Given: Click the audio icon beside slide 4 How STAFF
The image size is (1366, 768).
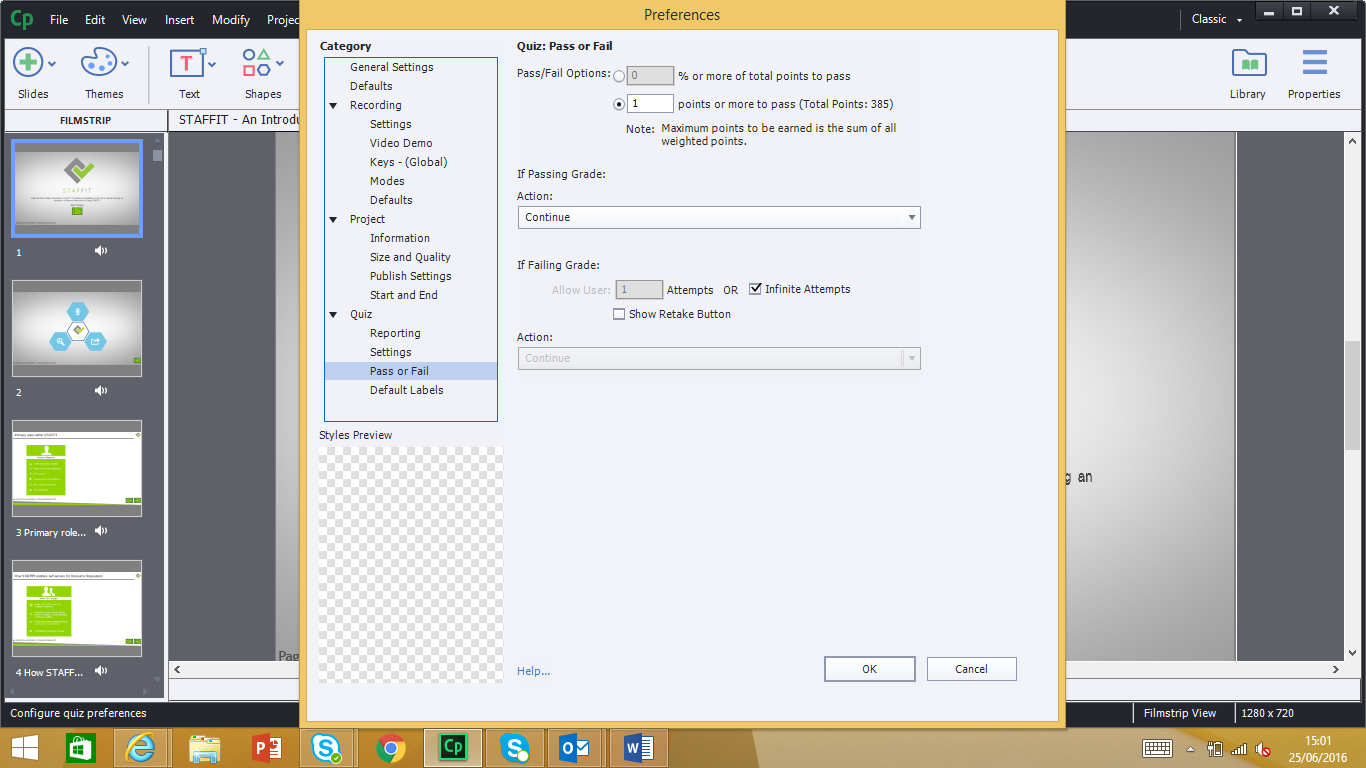Looking at the screenshot, I should coord(101,670).
